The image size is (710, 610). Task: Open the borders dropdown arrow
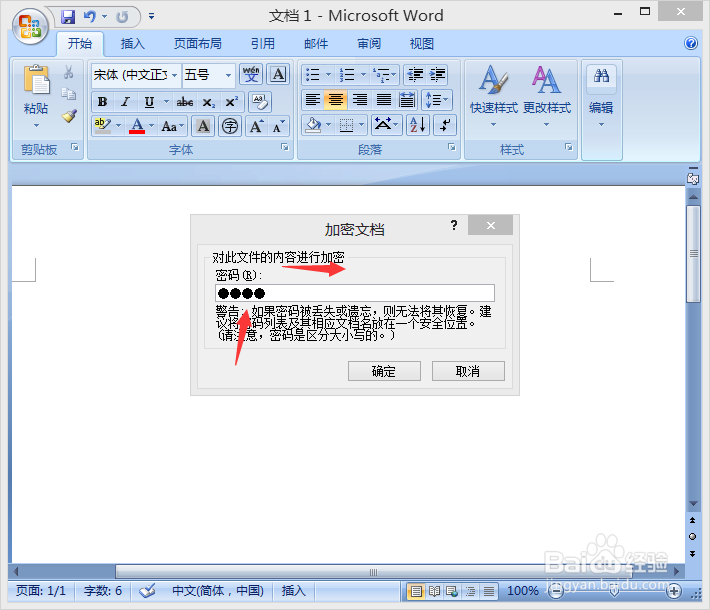click(361, 125)
